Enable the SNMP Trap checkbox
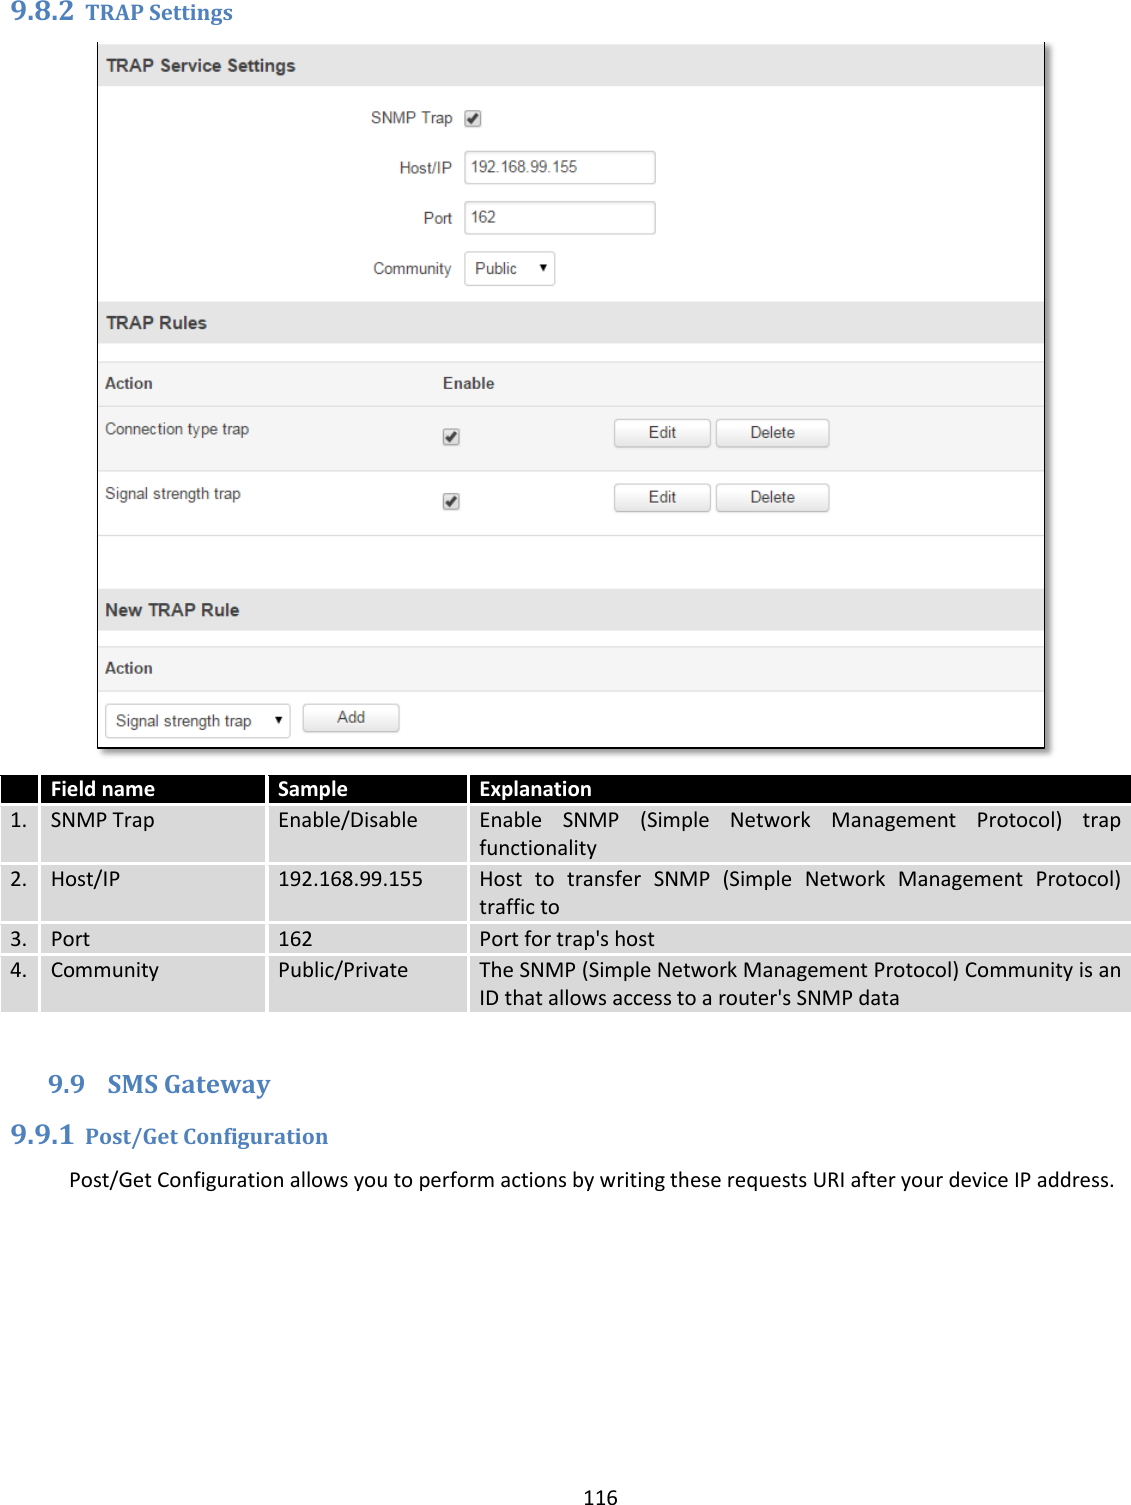Image resolution: width=1131 pixels, height=1505 pixels. coord(474,118)
